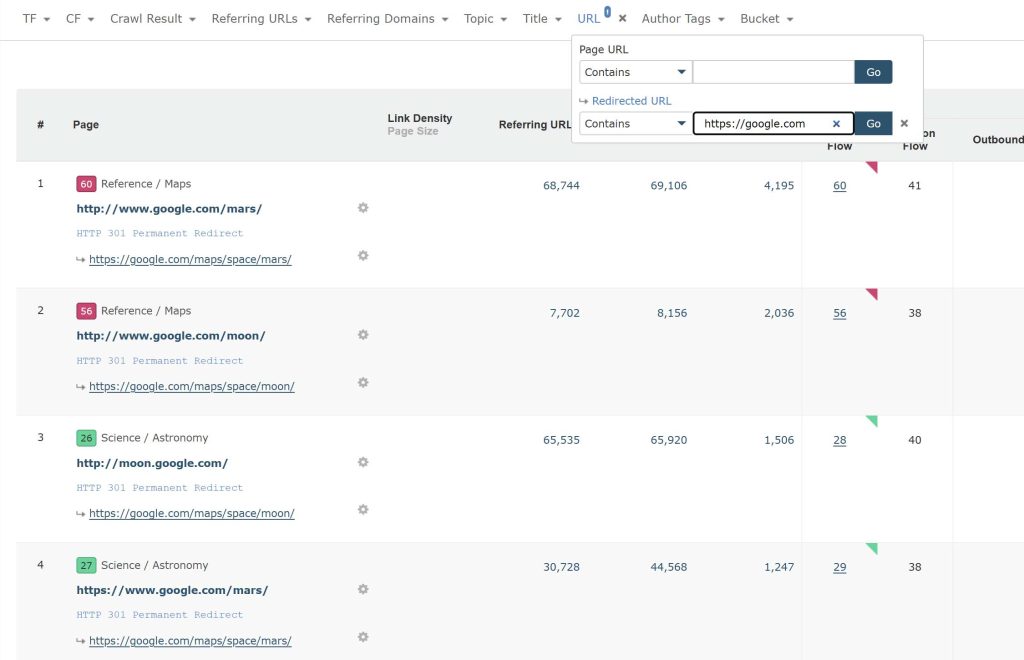This screenshot has height=660, width=1024.
Task: Click Trust Flow value 28 link
Action: [839, 440]
